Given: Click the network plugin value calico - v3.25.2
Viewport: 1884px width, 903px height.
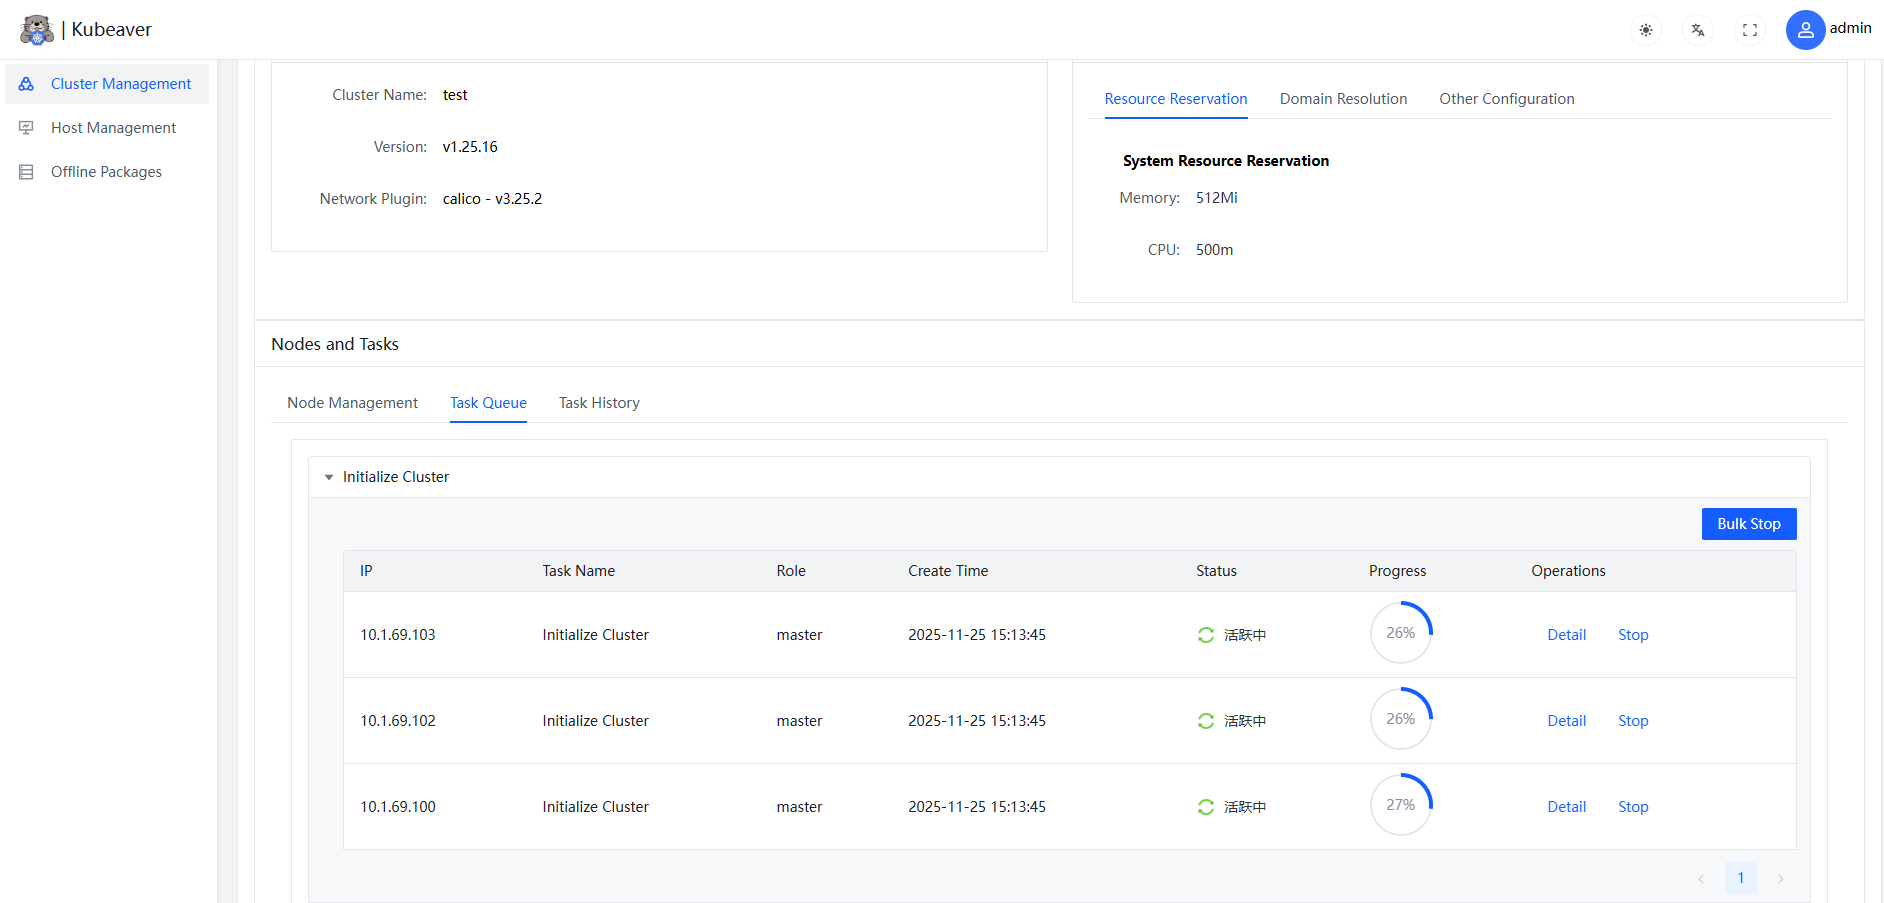Looking at the screenshot, I should click(492, 199).
